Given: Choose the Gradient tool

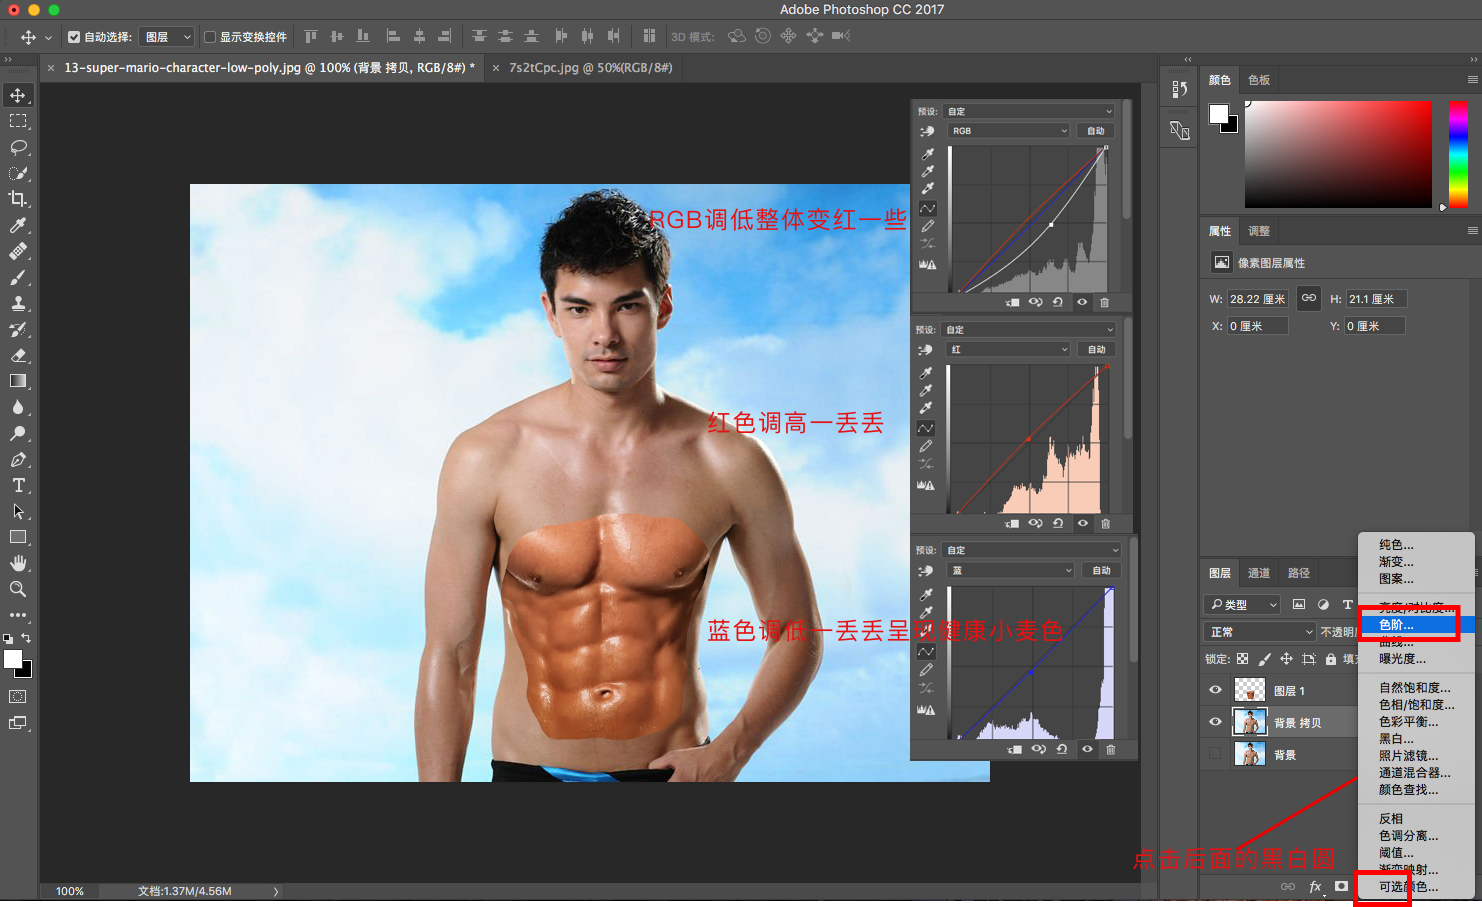Looking at the screenshot, I should coord(18,381).
